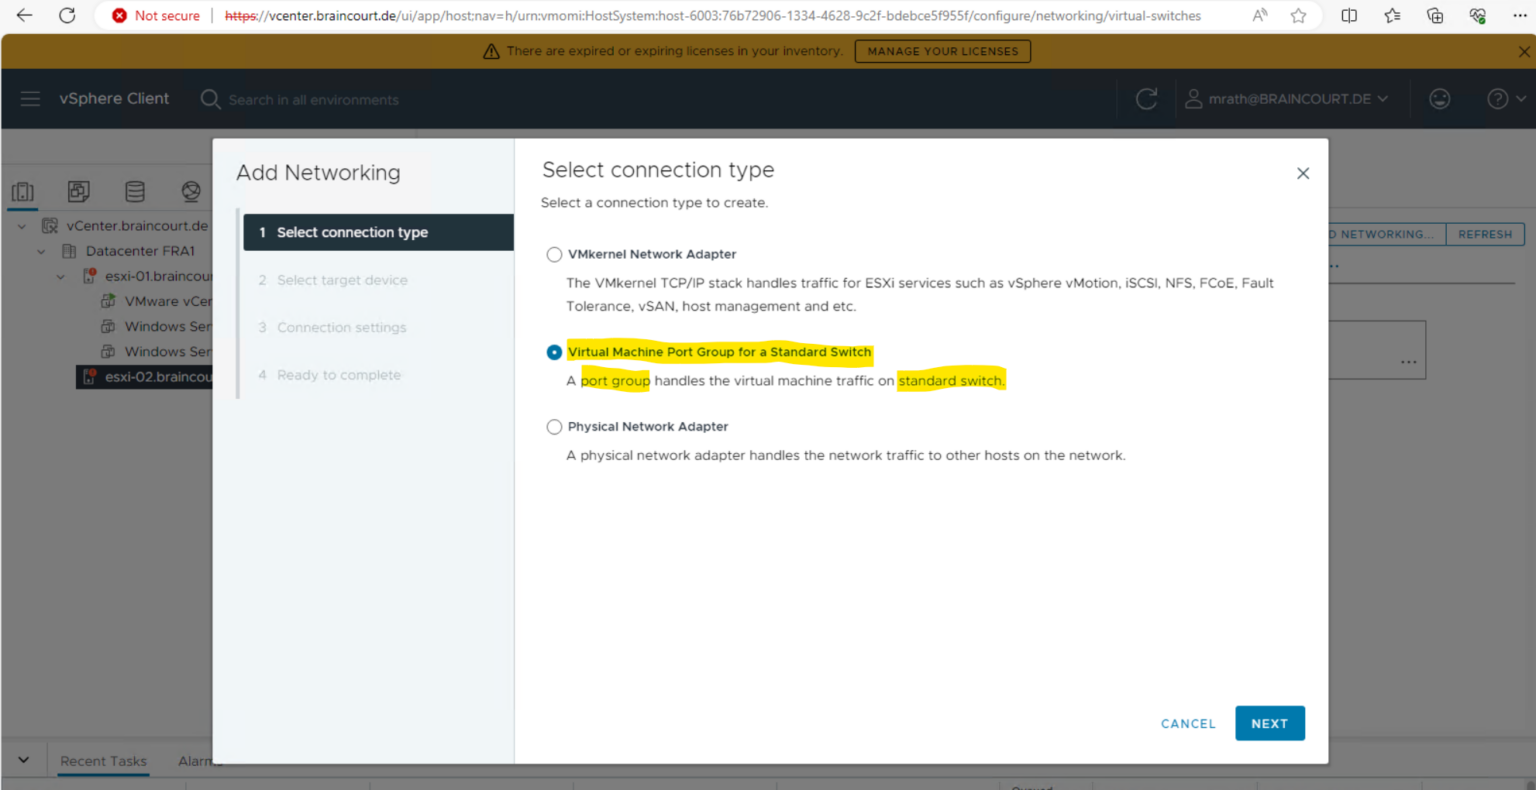Click the browser favorites star icon
Viewport: 1536px width, 790px height.
[x=1298, y=16]
